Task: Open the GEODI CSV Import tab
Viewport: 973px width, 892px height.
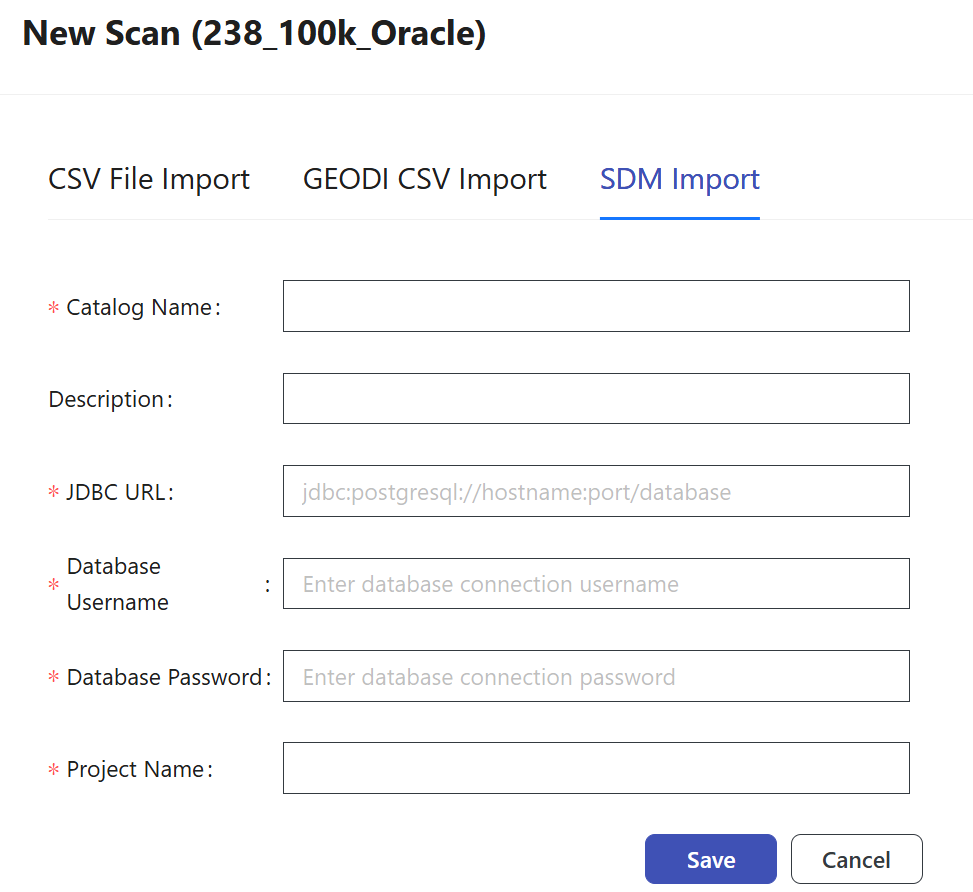Action: [x=425, y=180]
